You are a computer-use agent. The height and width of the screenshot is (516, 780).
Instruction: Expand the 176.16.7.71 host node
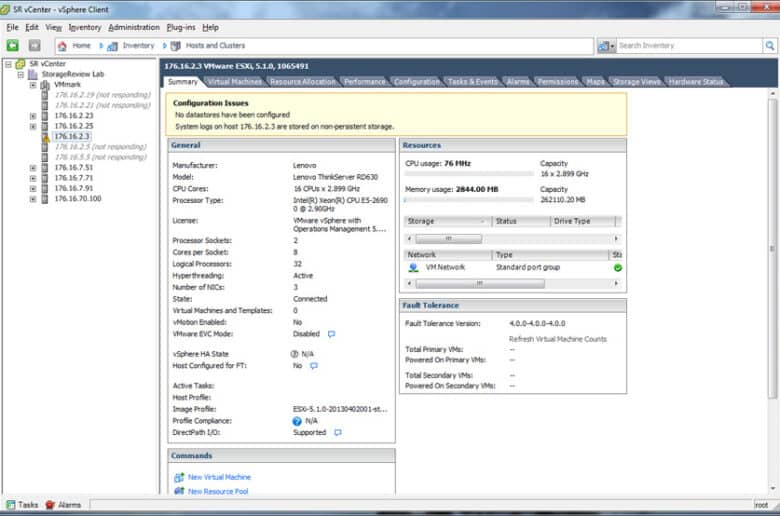(x=33, y=178)
